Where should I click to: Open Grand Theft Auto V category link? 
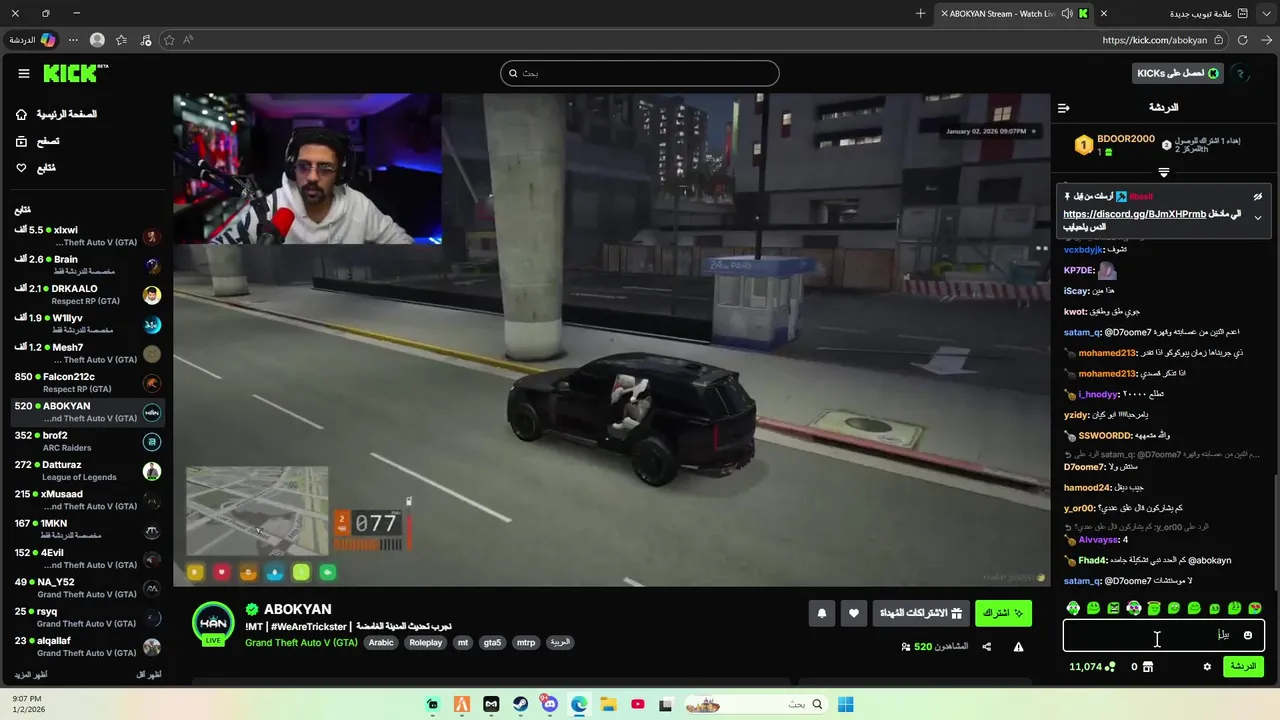301,642
